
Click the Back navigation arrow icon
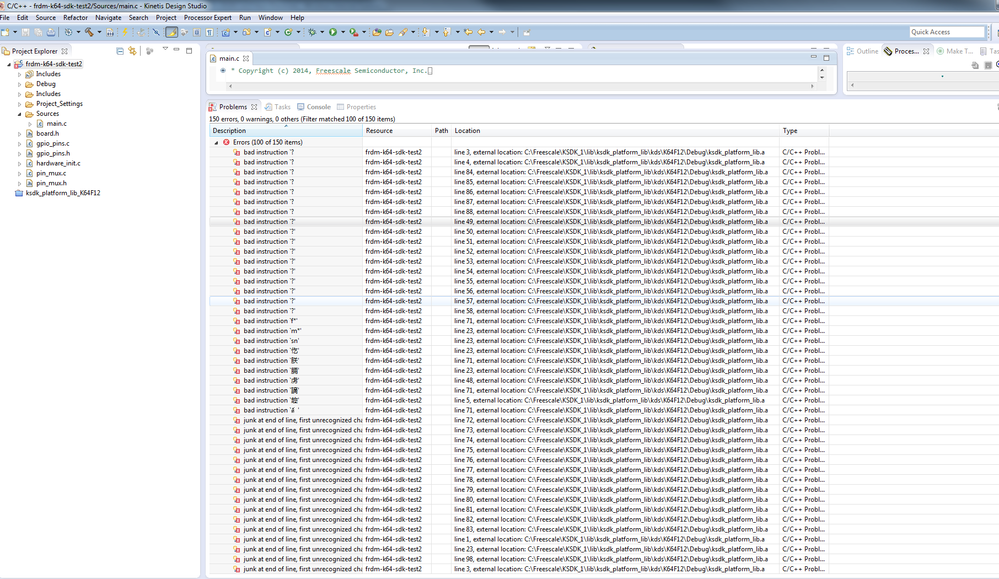click(481, 32)
